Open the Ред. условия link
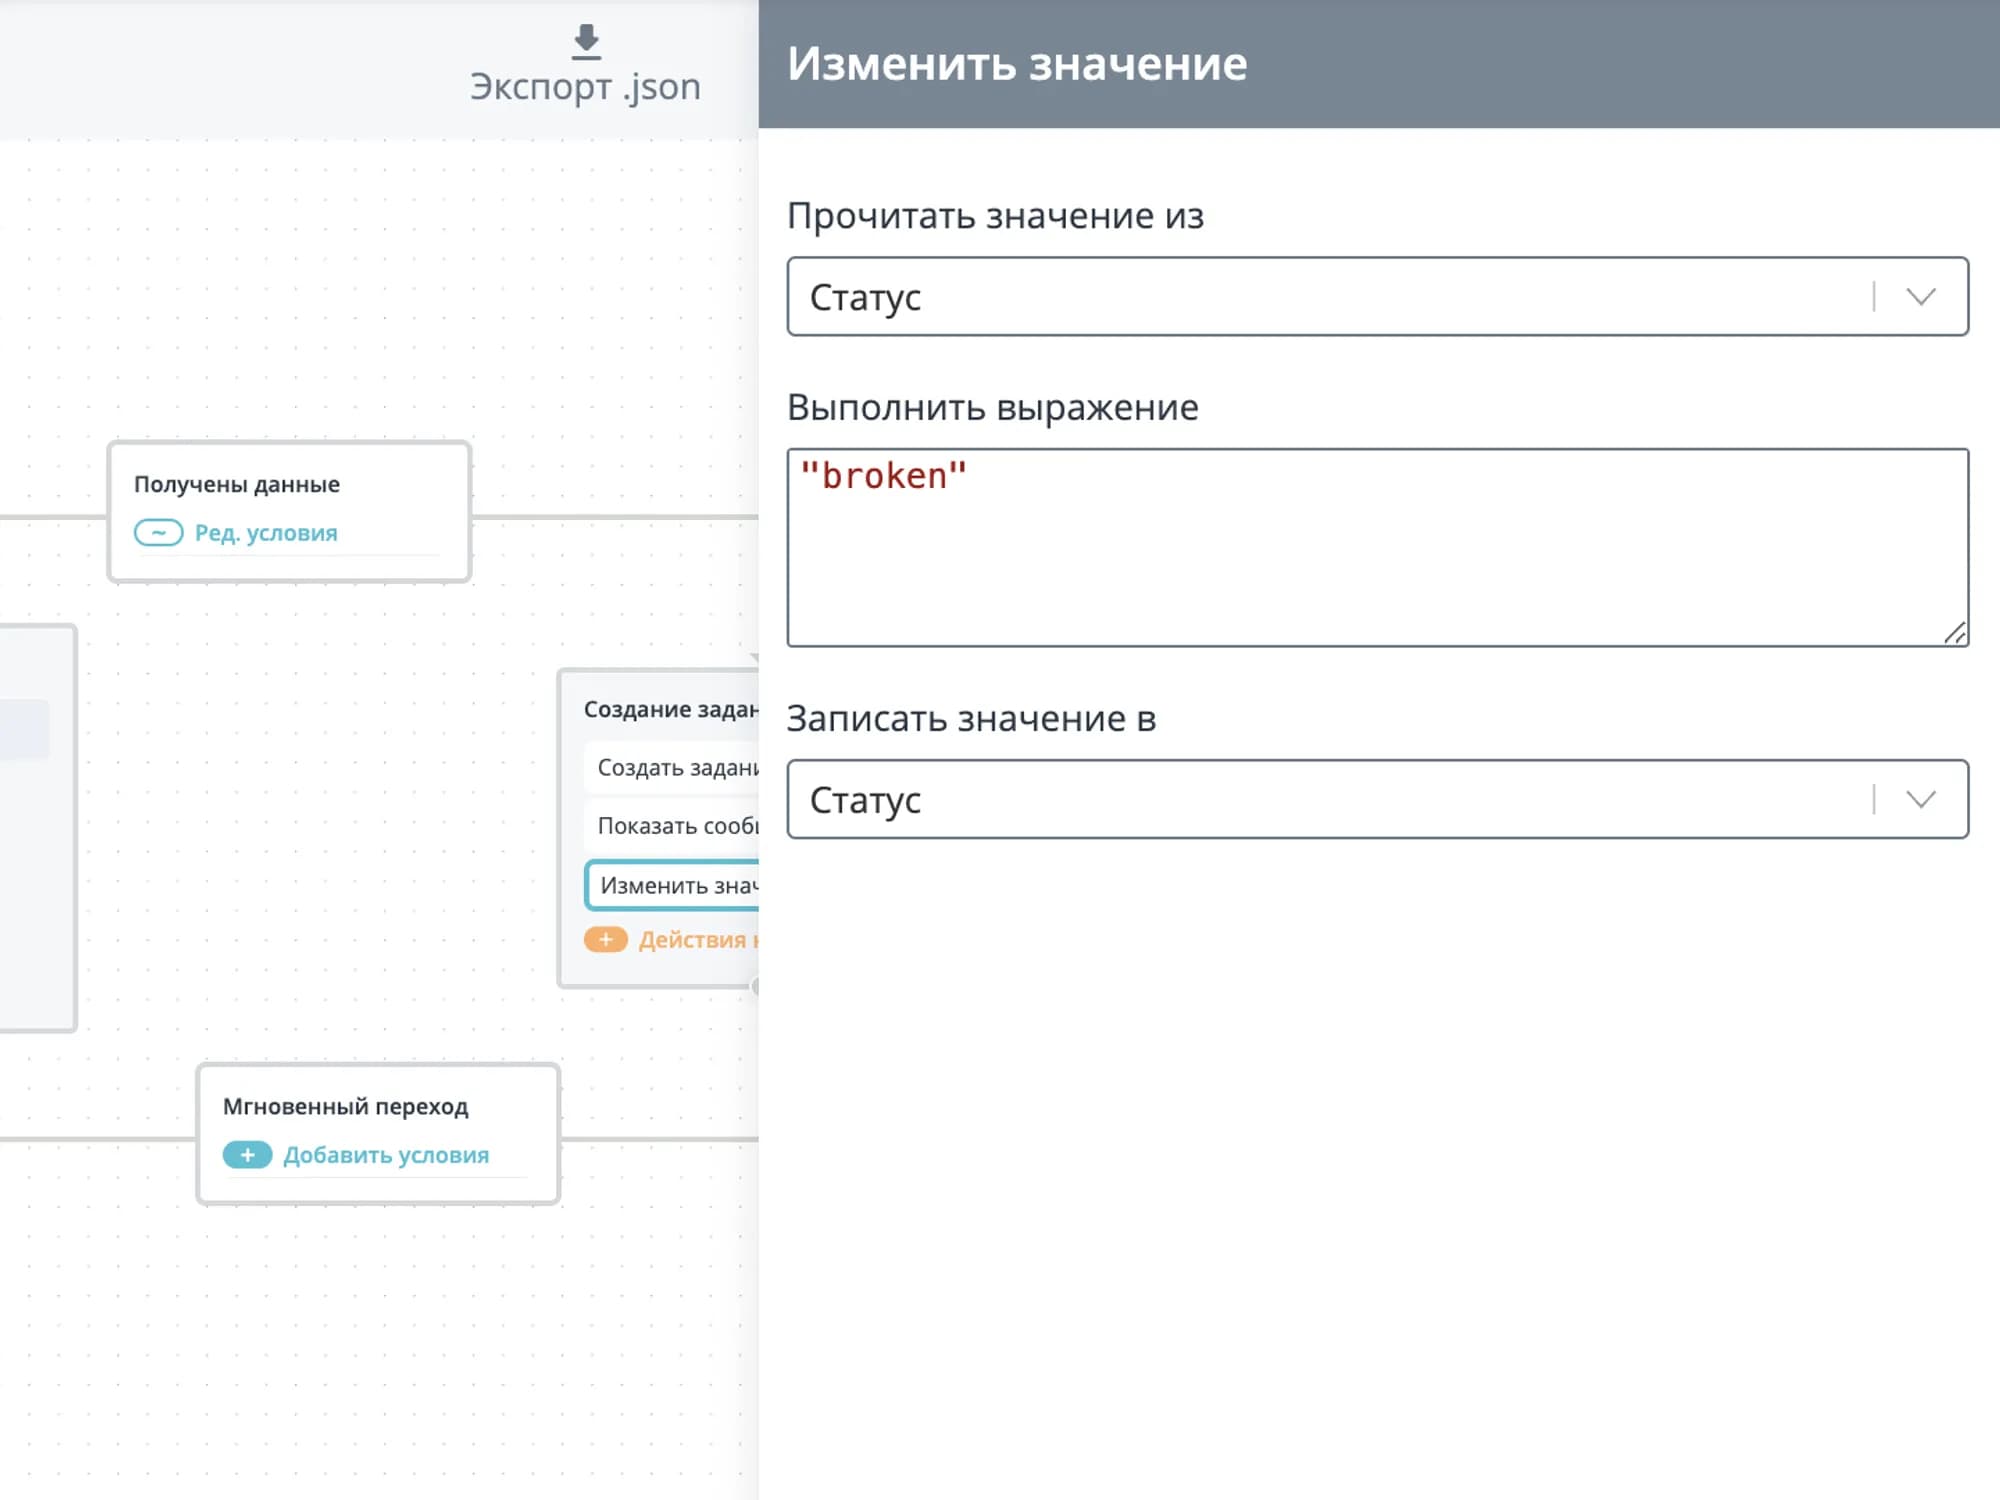The image size is (2000, 1500). pyautogui.click(x=266, y=533)
